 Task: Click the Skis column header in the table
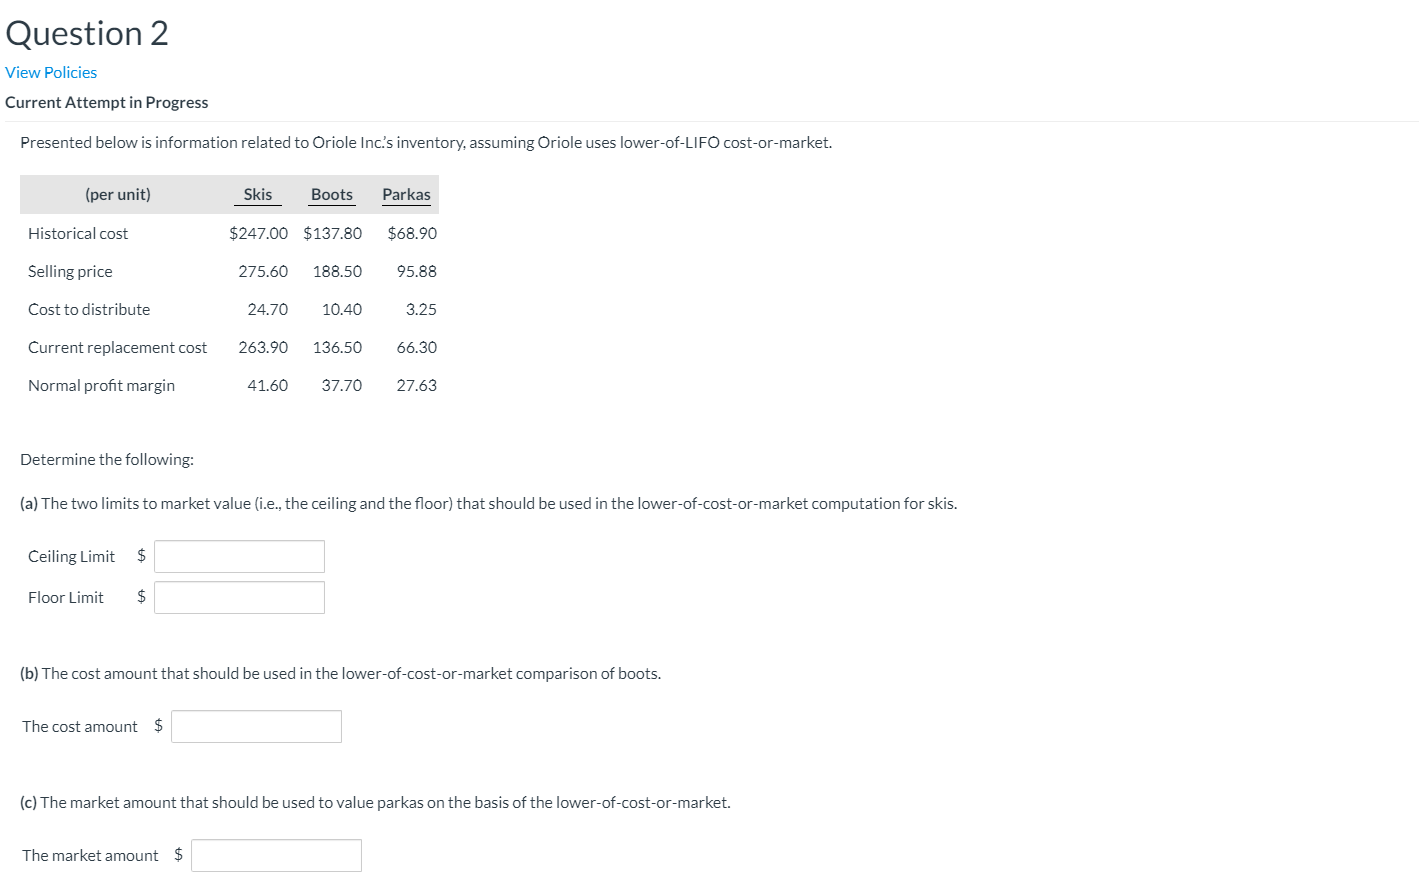(x=257, y=194)
